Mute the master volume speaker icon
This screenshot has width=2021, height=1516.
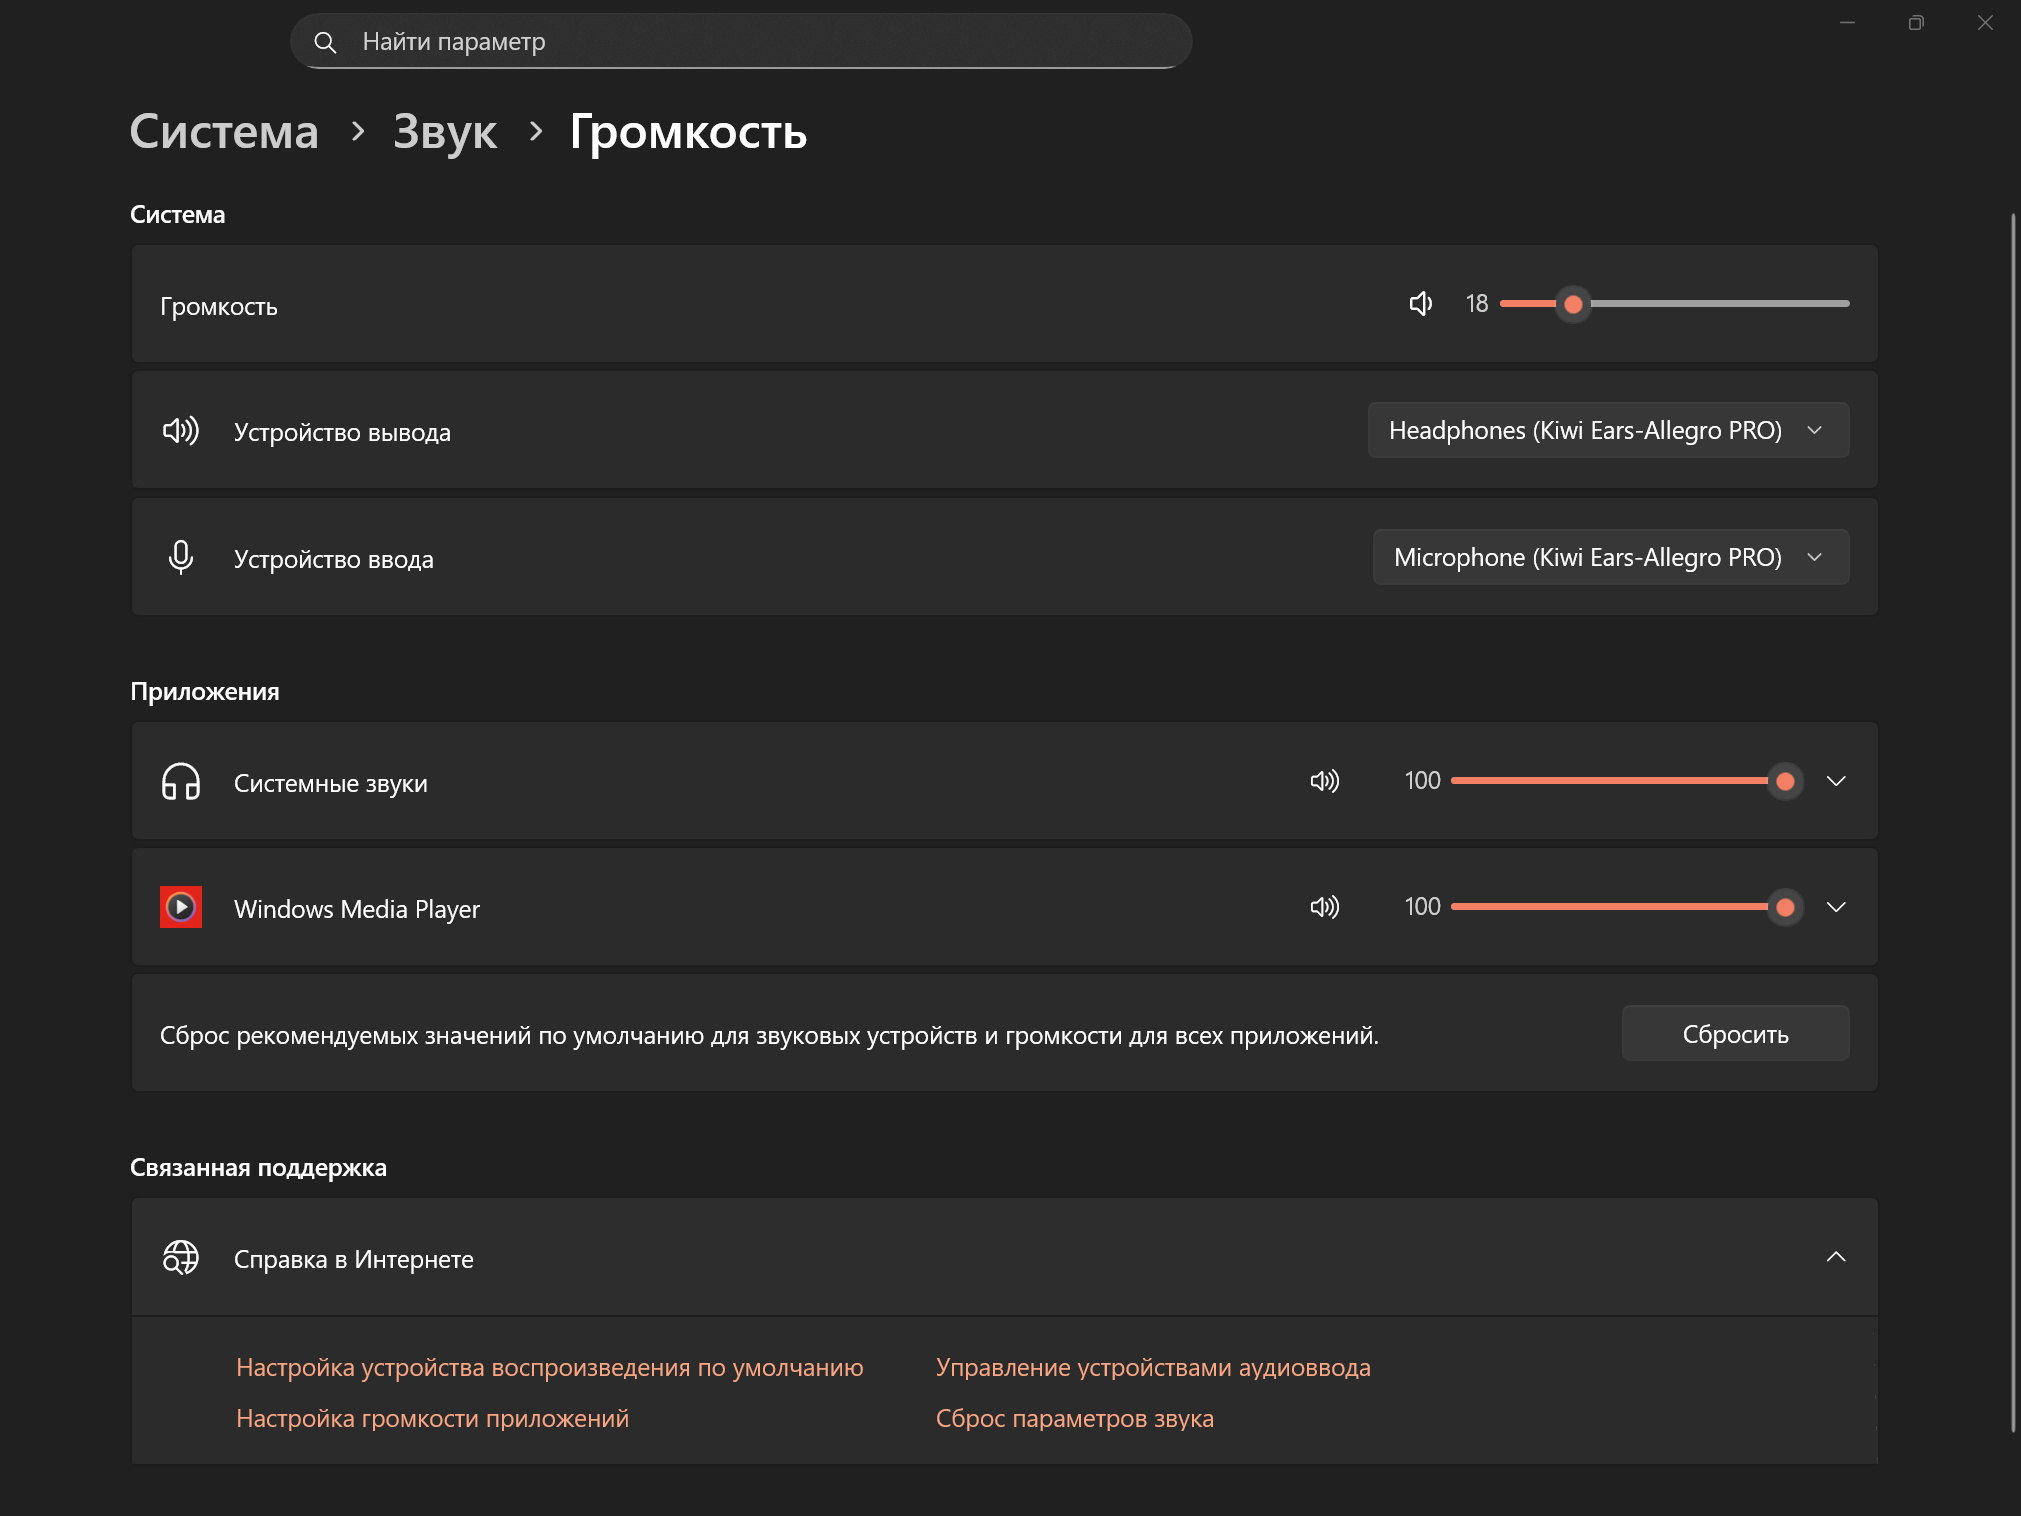[1420, 304]
